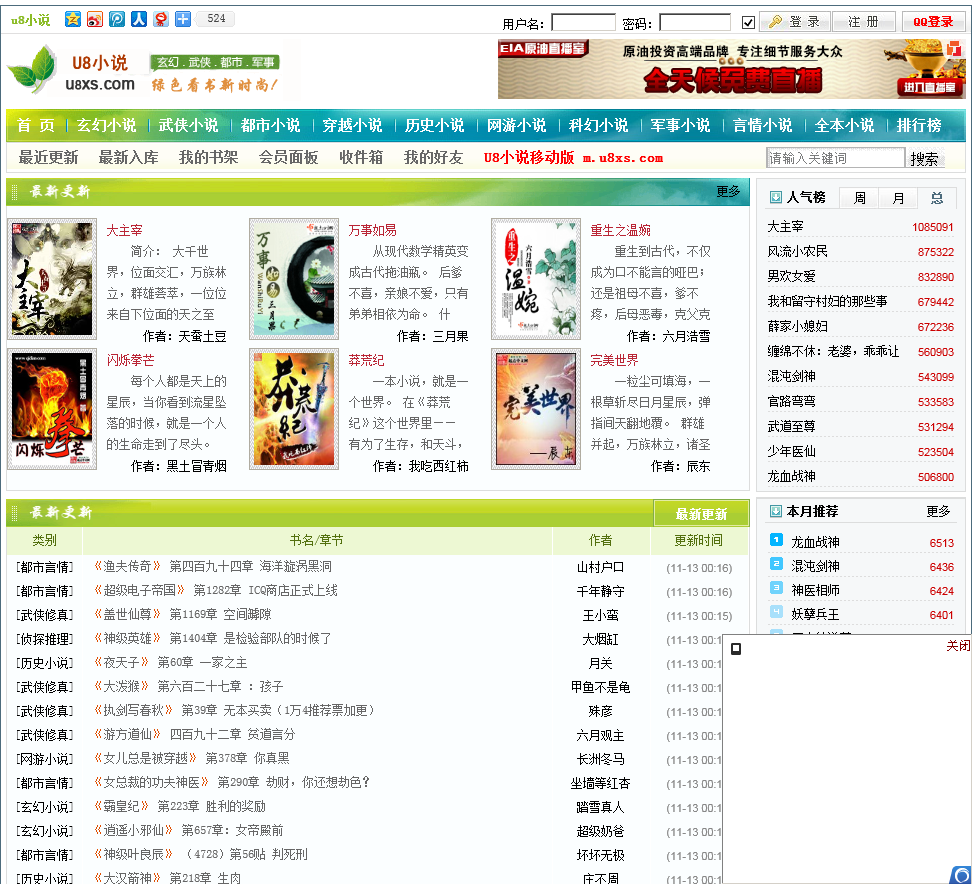Click rank 4 badge beside 妖孽兵王

coord(776,612)
